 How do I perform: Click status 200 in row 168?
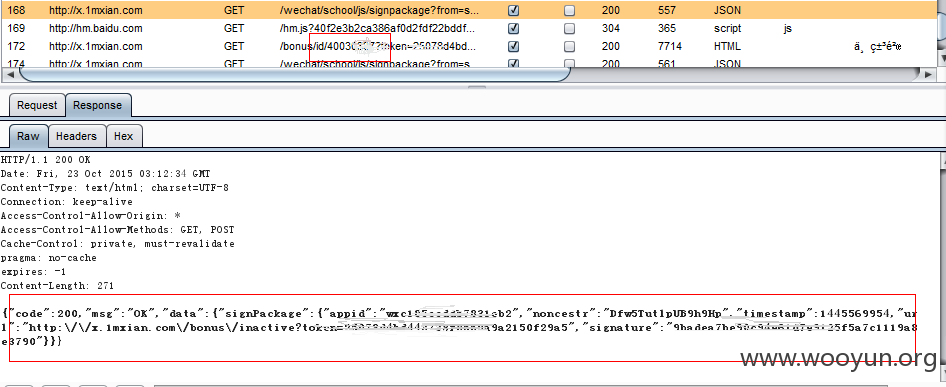pos(611,10)
